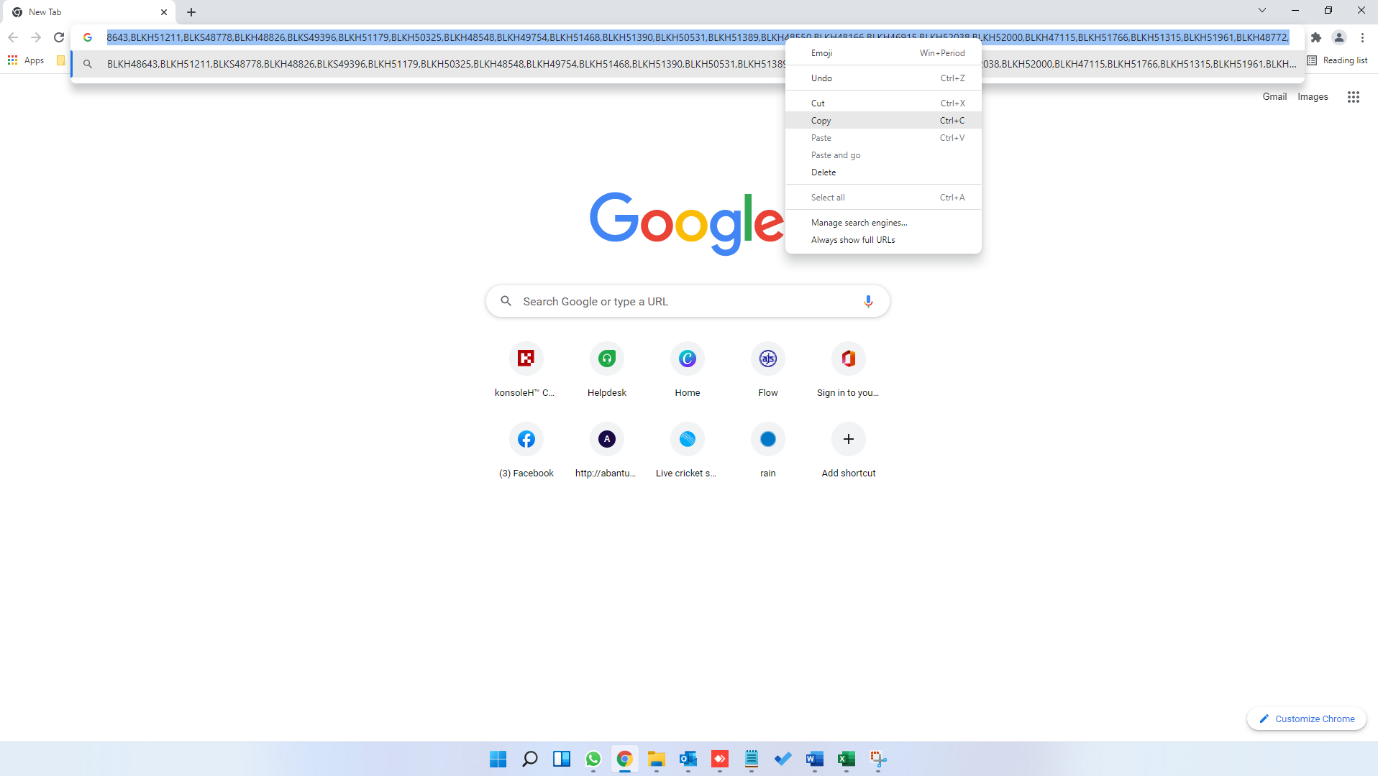Open Manage search engines option
1378x776 pixels.
click(883, 223)
